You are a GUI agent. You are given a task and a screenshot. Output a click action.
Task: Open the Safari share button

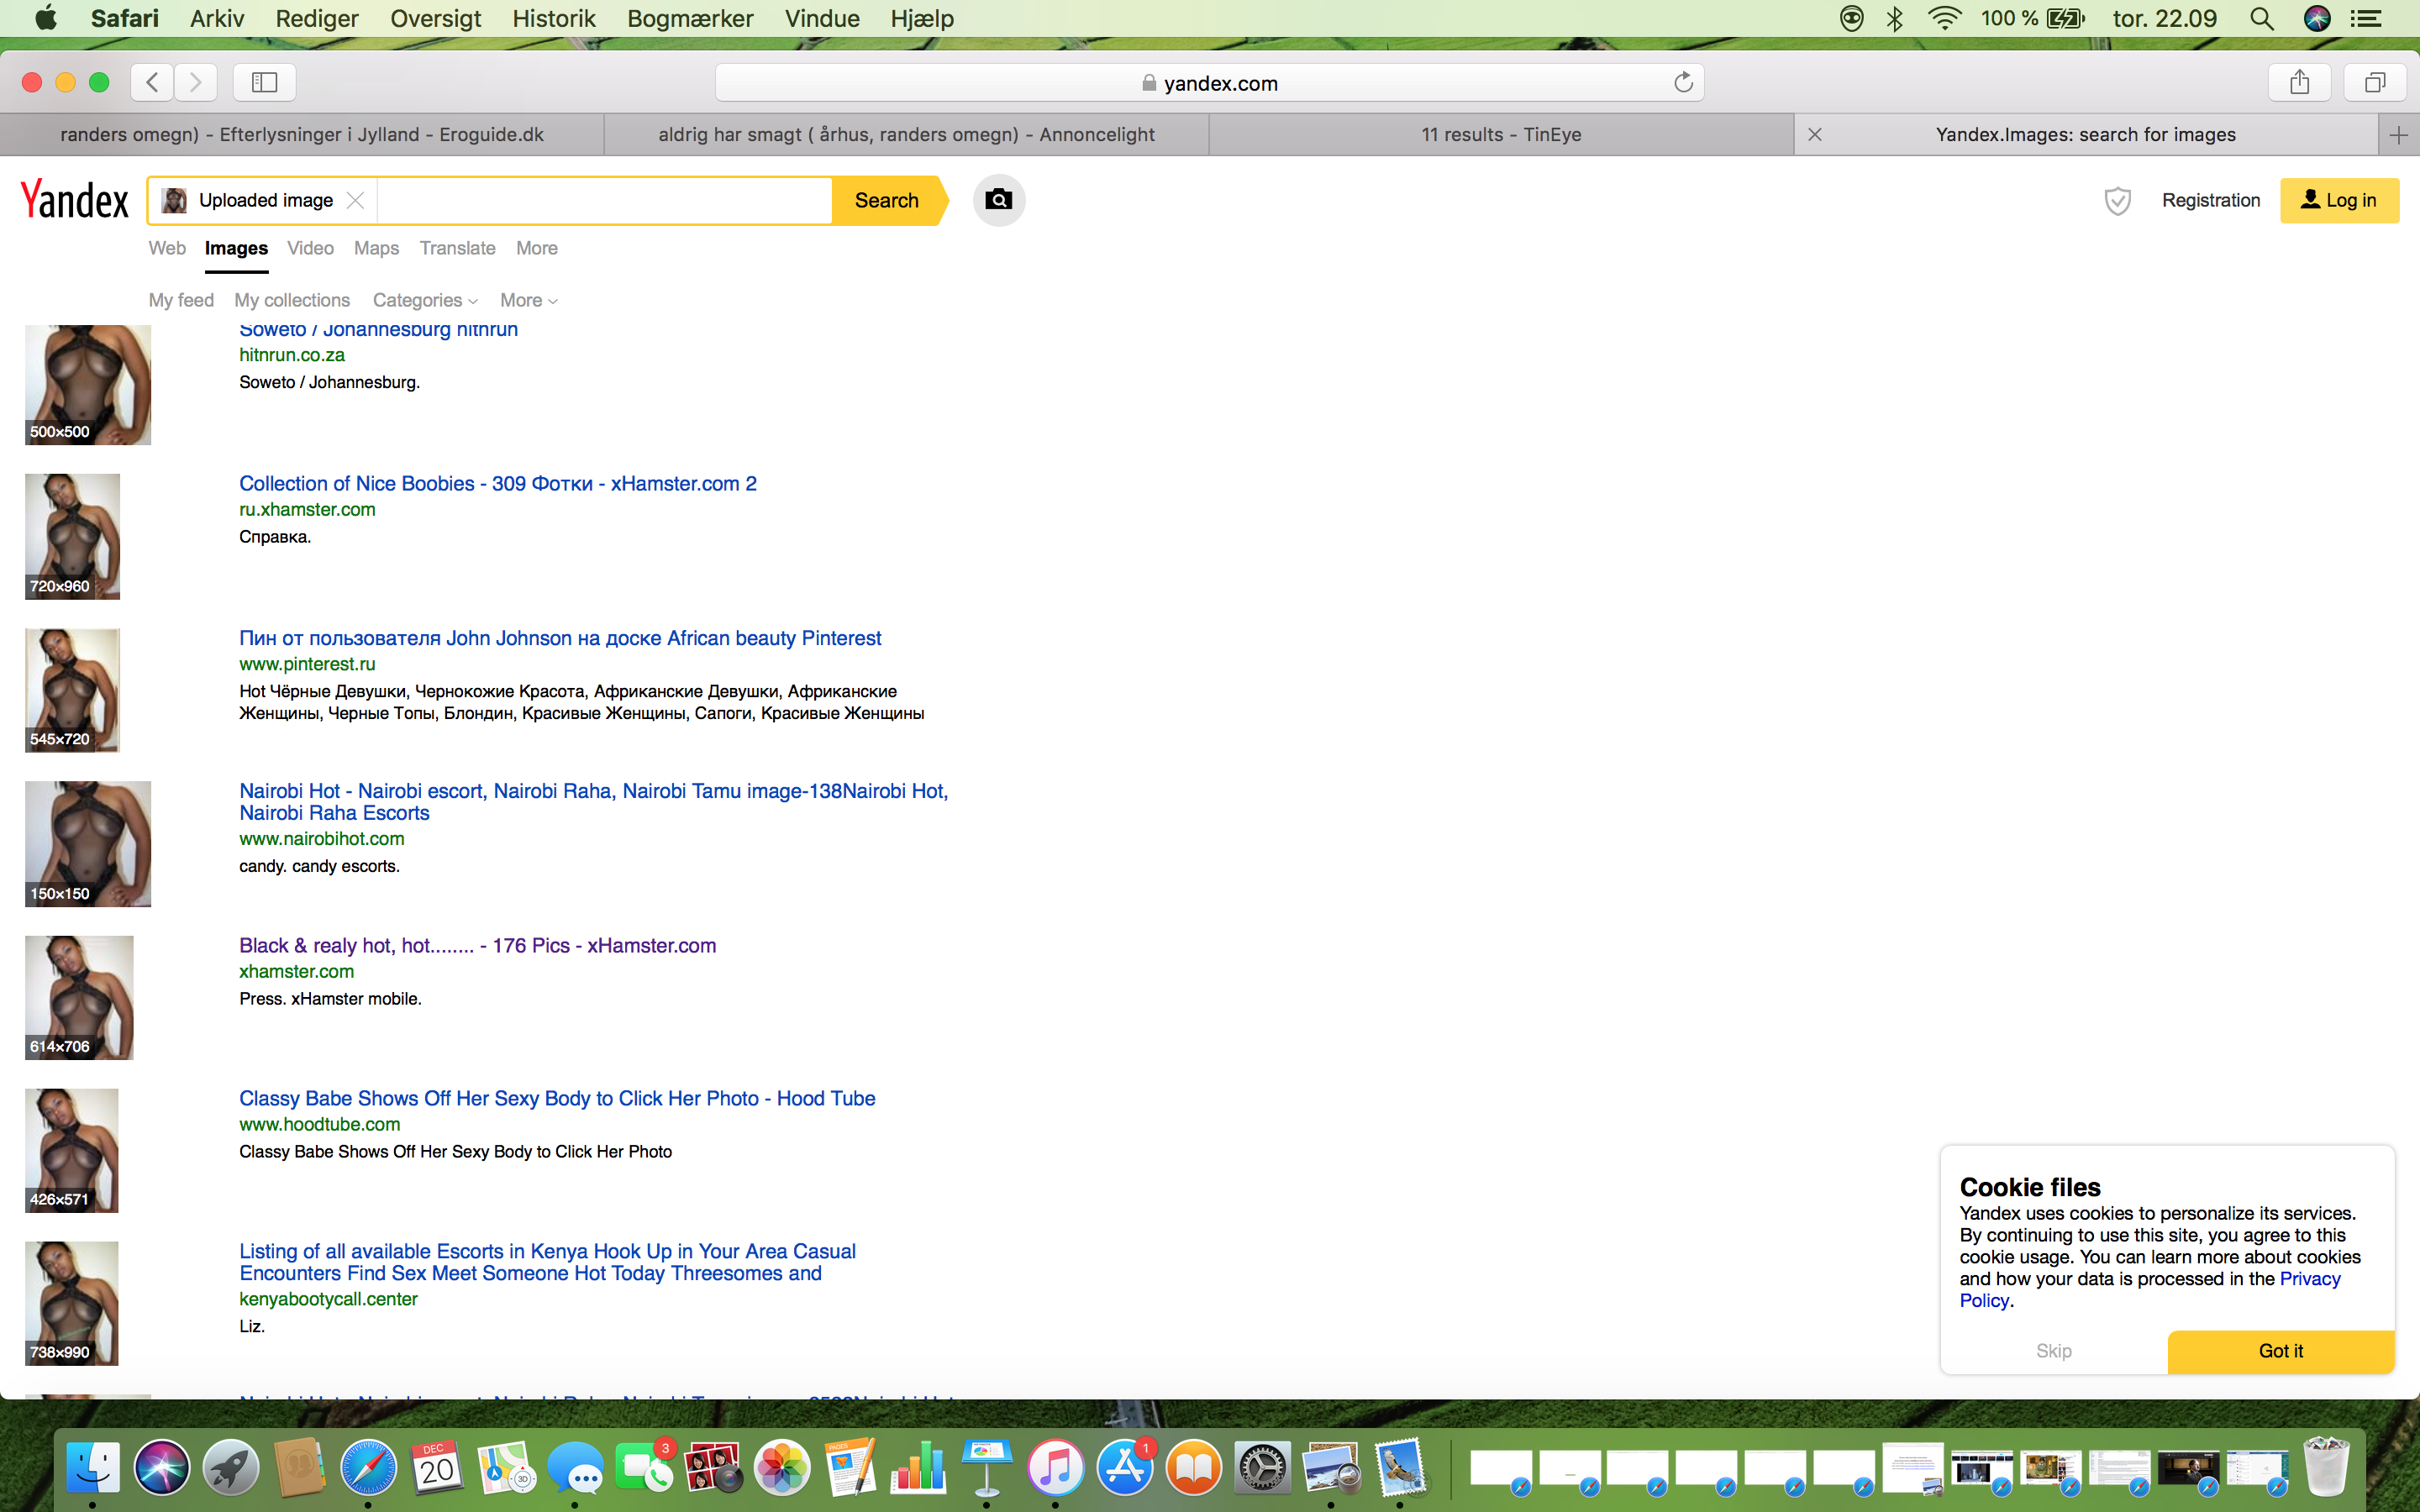point(2299,82)
